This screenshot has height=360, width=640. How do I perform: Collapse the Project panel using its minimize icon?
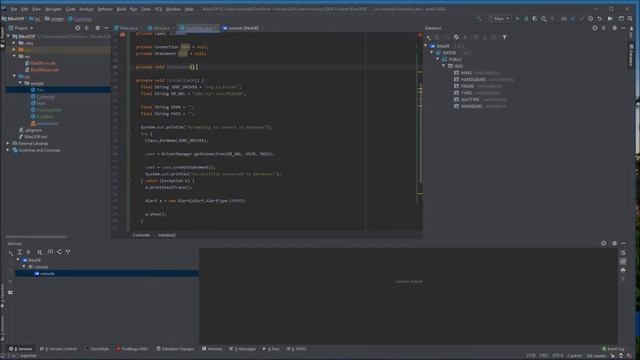point(106,28)
